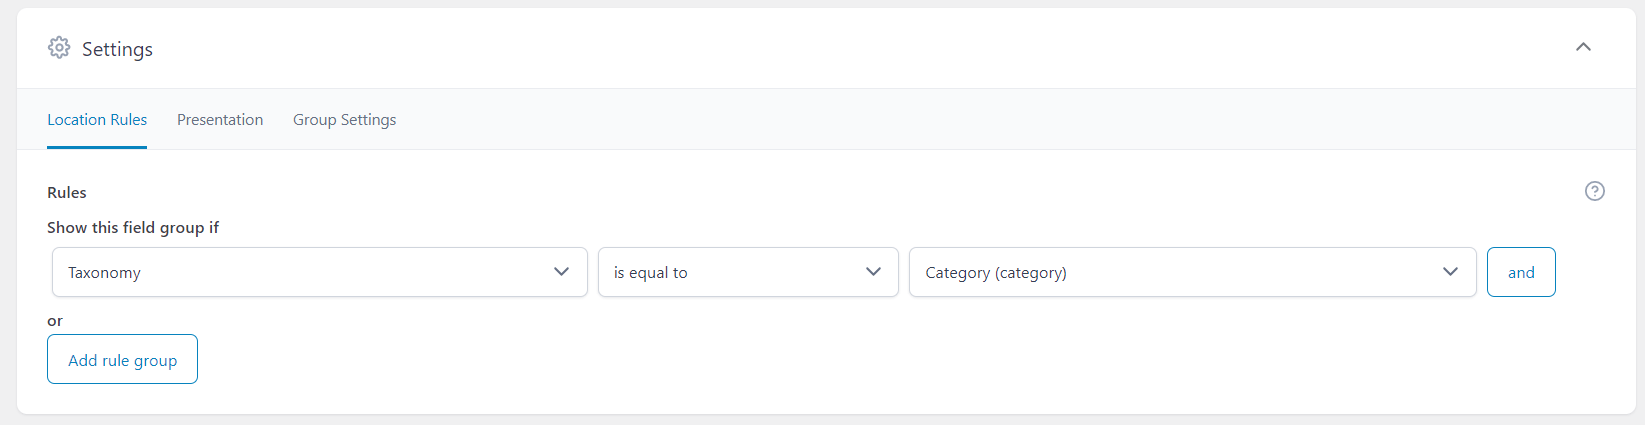Click the "Show this field group if" label
This screenshot has width=1645, height=425.
133,228
